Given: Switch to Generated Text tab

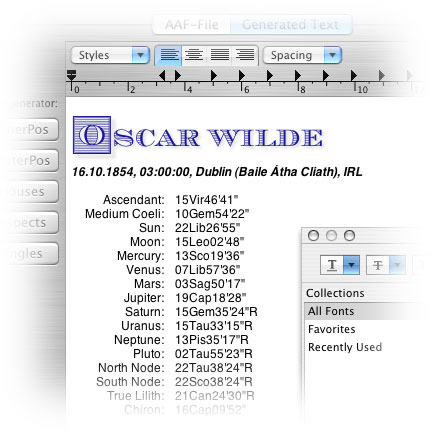Looking at the screenshot, I should click(291, 25).
